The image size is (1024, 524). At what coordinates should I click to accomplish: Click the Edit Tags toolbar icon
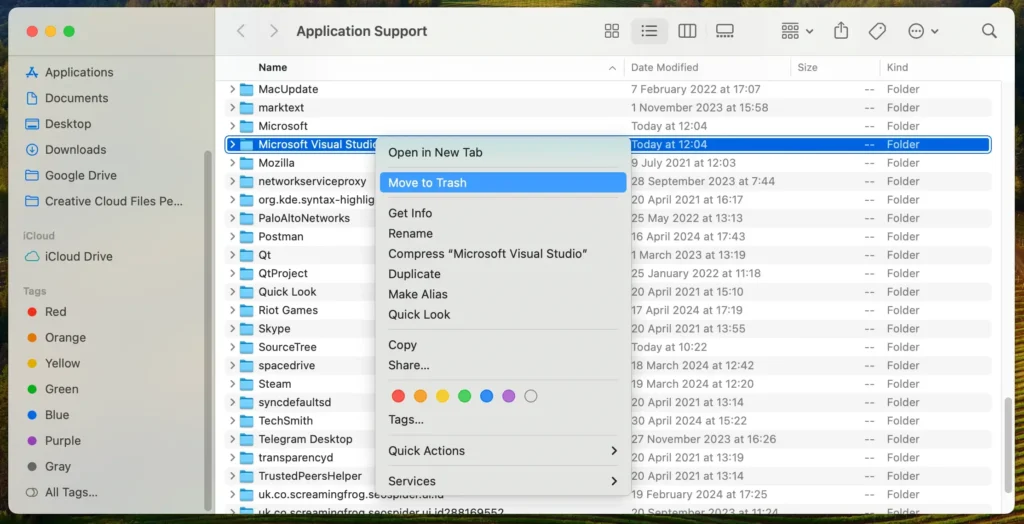point(877,31)
